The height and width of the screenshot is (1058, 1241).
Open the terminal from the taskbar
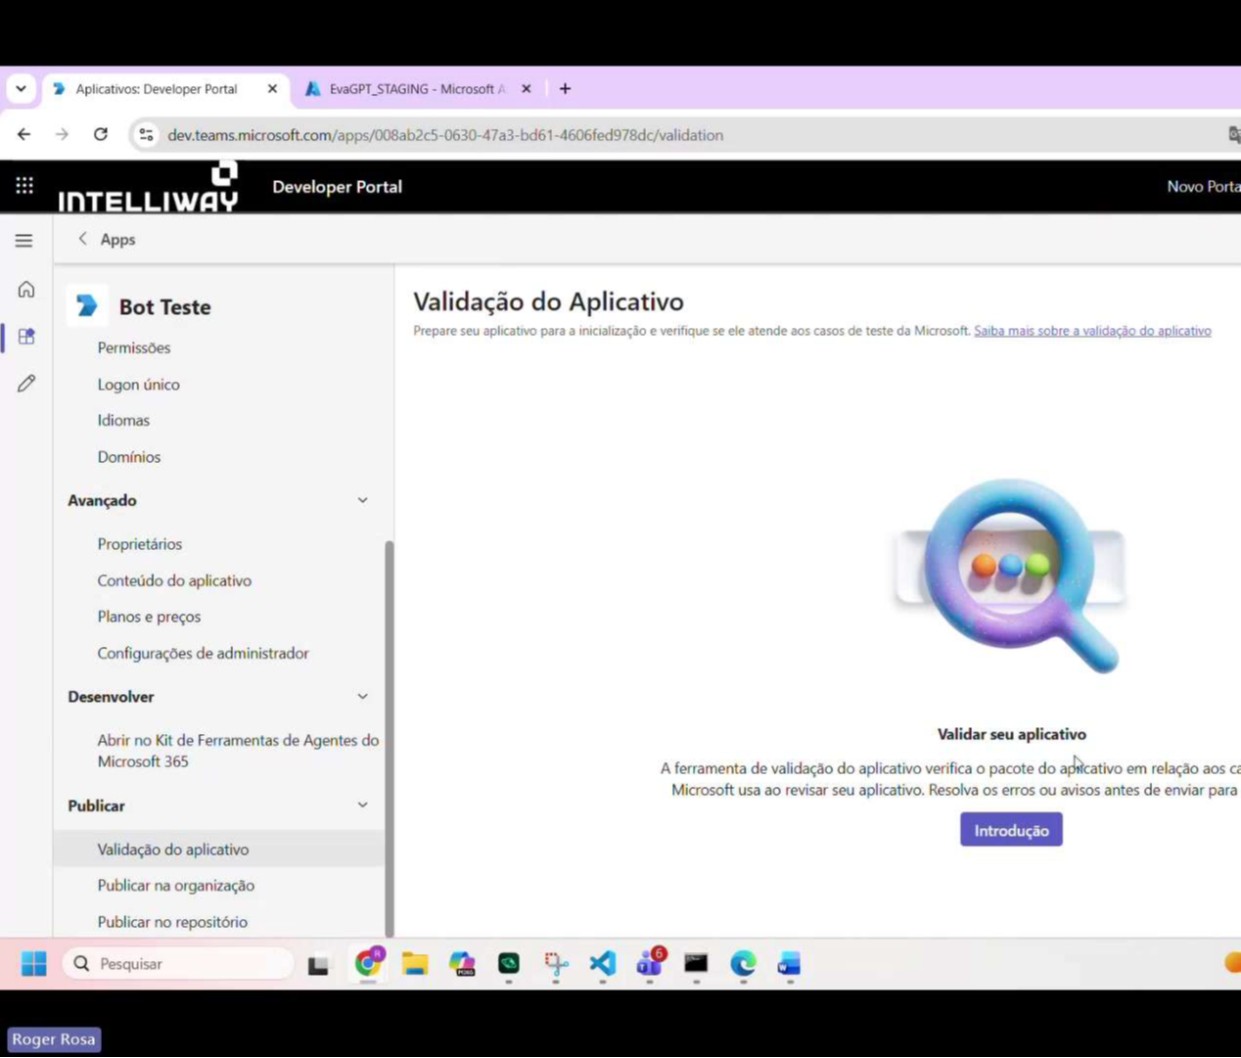click(696, 963)
